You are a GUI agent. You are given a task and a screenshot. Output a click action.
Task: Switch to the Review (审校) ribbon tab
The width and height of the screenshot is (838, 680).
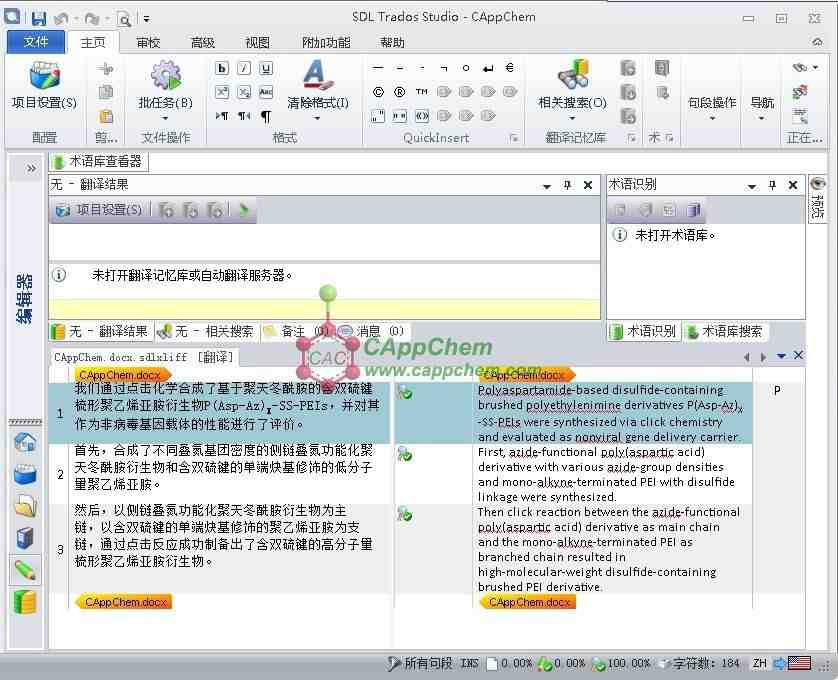[x=148, y=42]
